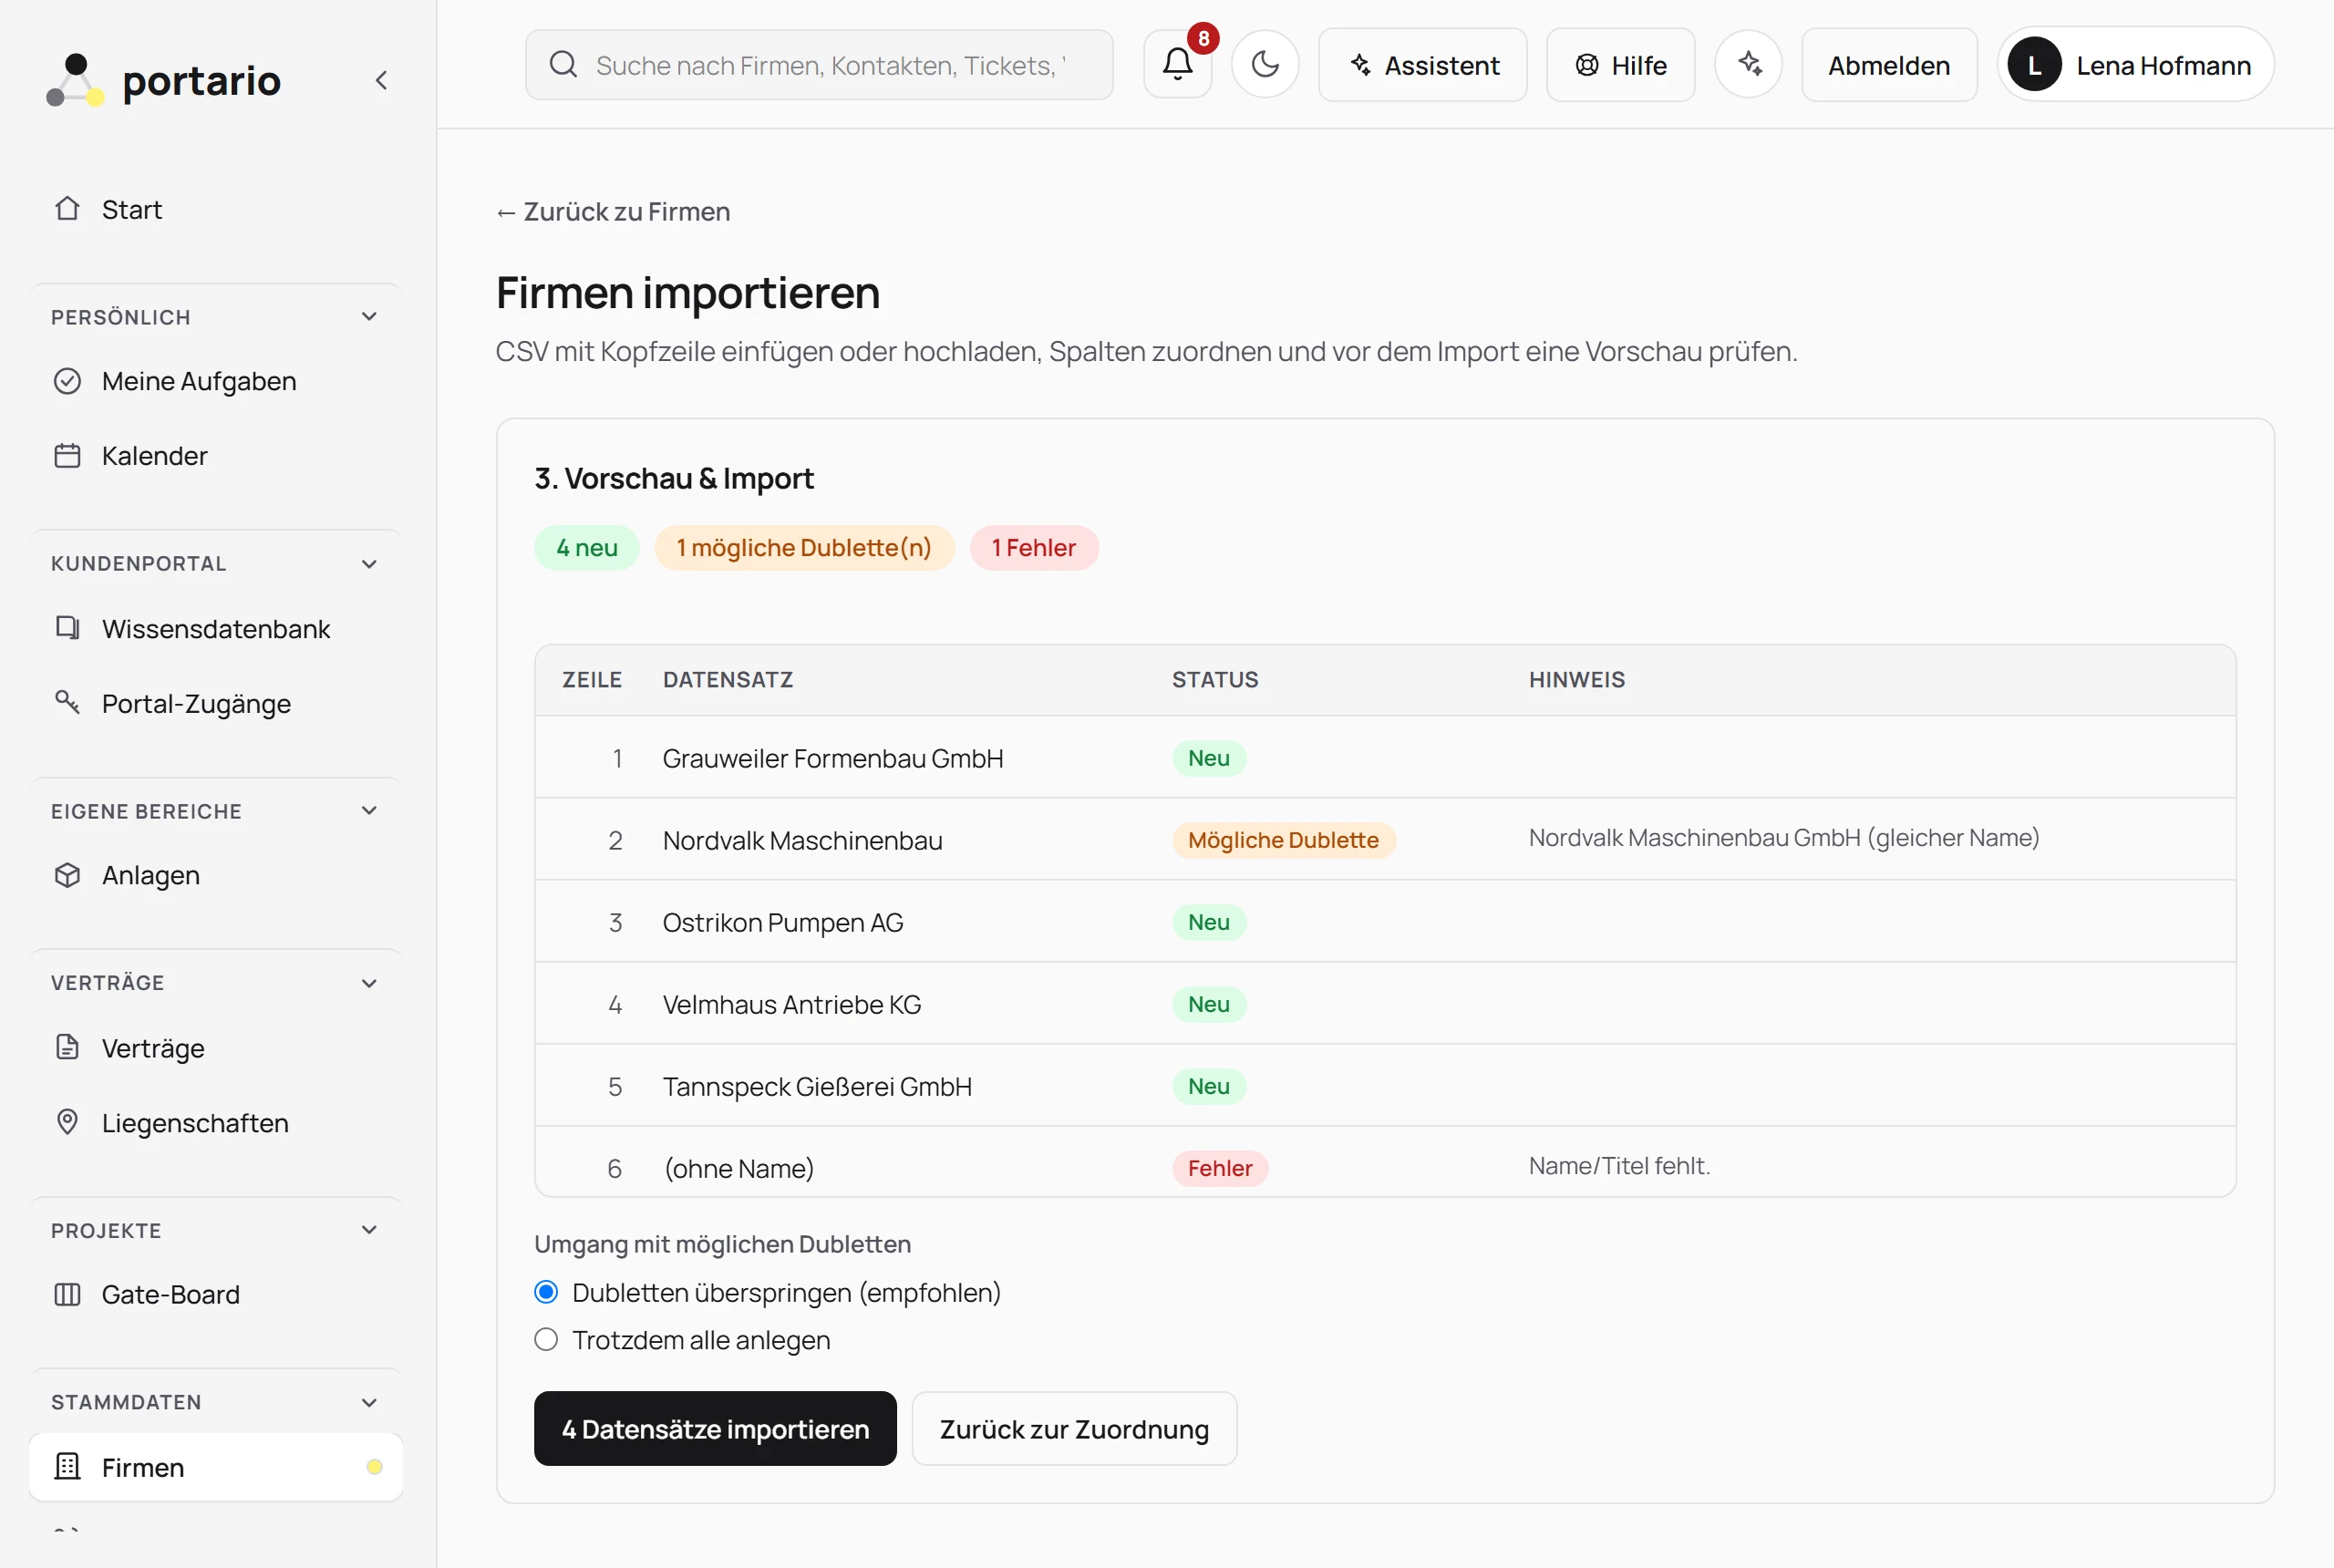The width and height of the screenshot is (2334, 1568).
Task: Click Zurück zur Zuordnung
Action: [x=1074, y=1428]
